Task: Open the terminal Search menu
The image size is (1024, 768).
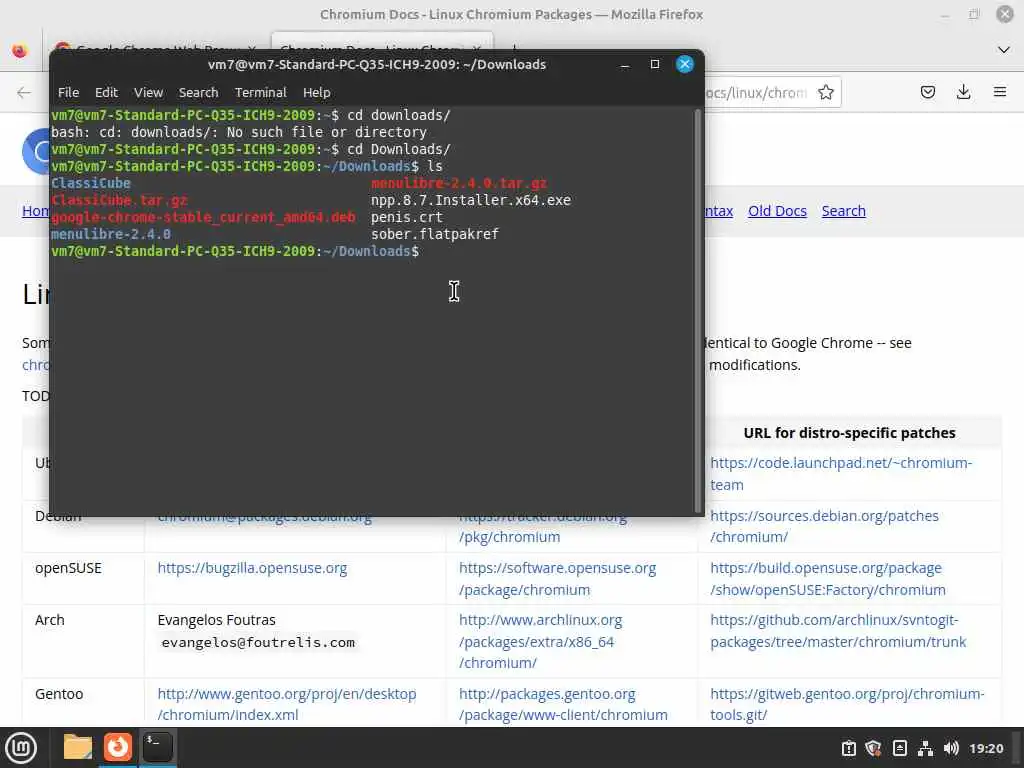Action: pos(199,93)
